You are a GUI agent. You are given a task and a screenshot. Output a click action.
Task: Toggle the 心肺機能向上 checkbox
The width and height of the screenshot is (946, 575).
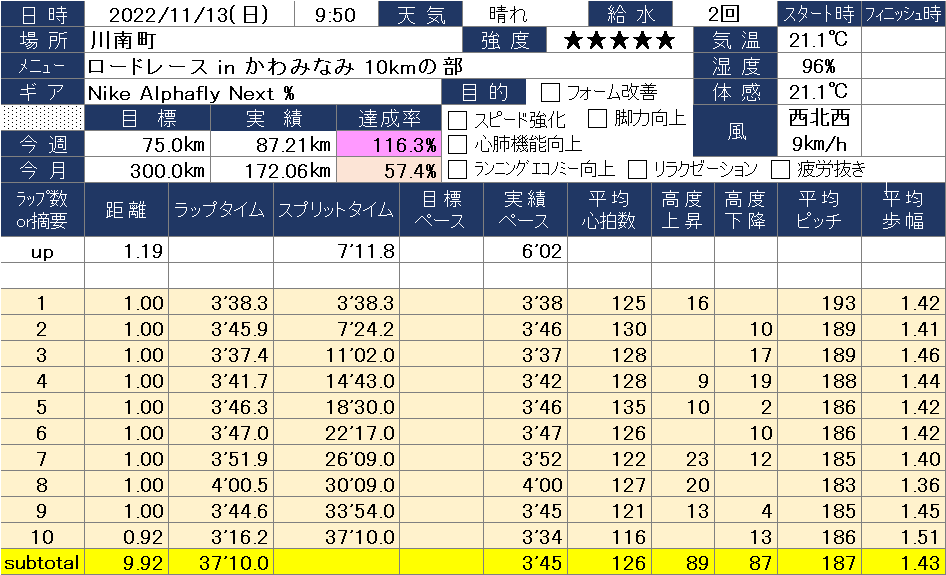click(457, 144)
